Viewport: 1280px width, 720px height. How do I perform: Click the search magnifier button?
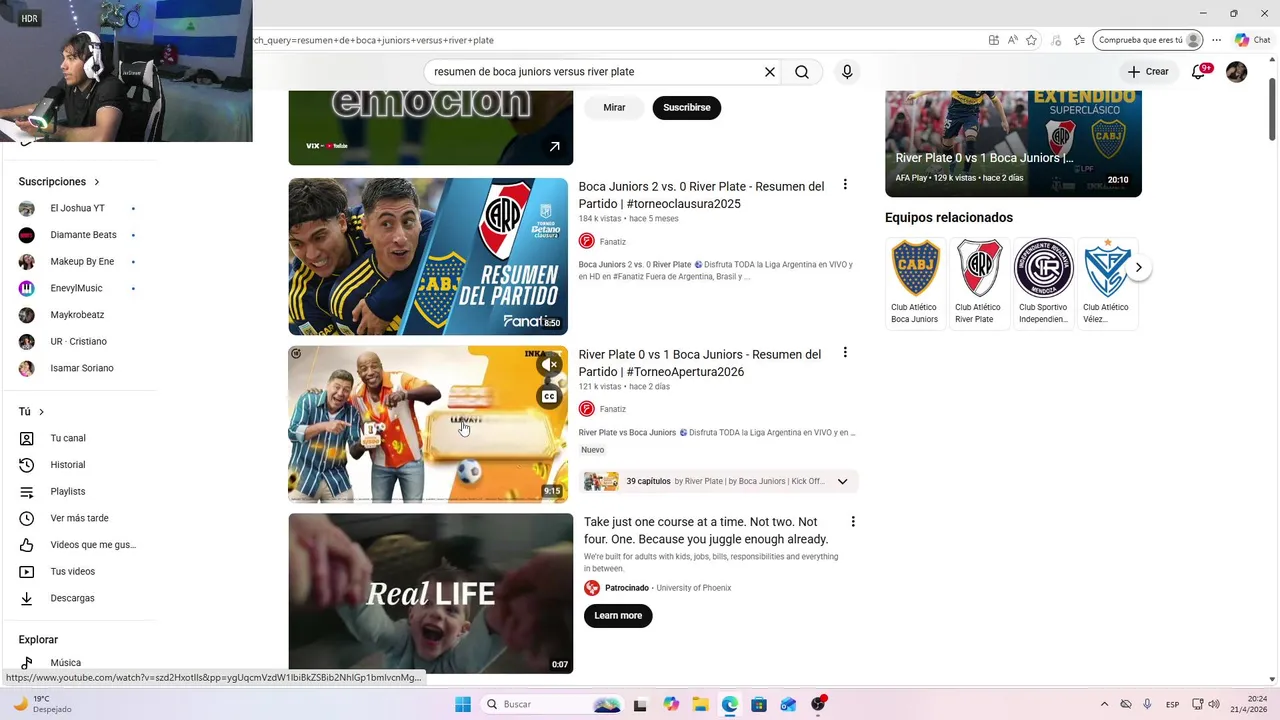pos(802,72)
